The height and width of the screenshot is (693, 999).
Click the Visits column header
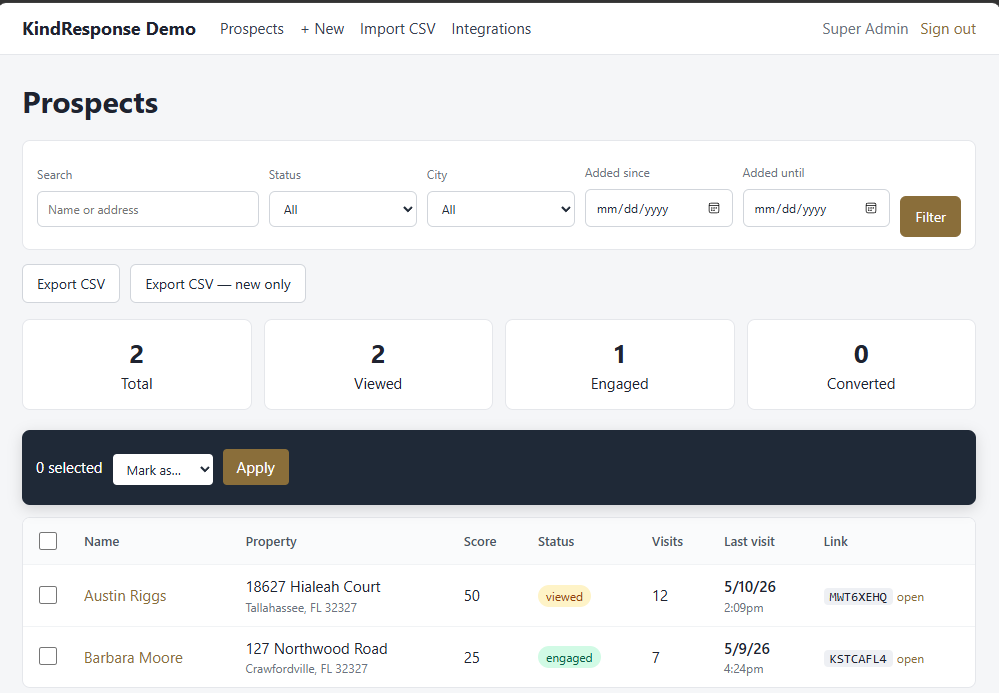tap(667, 541)
